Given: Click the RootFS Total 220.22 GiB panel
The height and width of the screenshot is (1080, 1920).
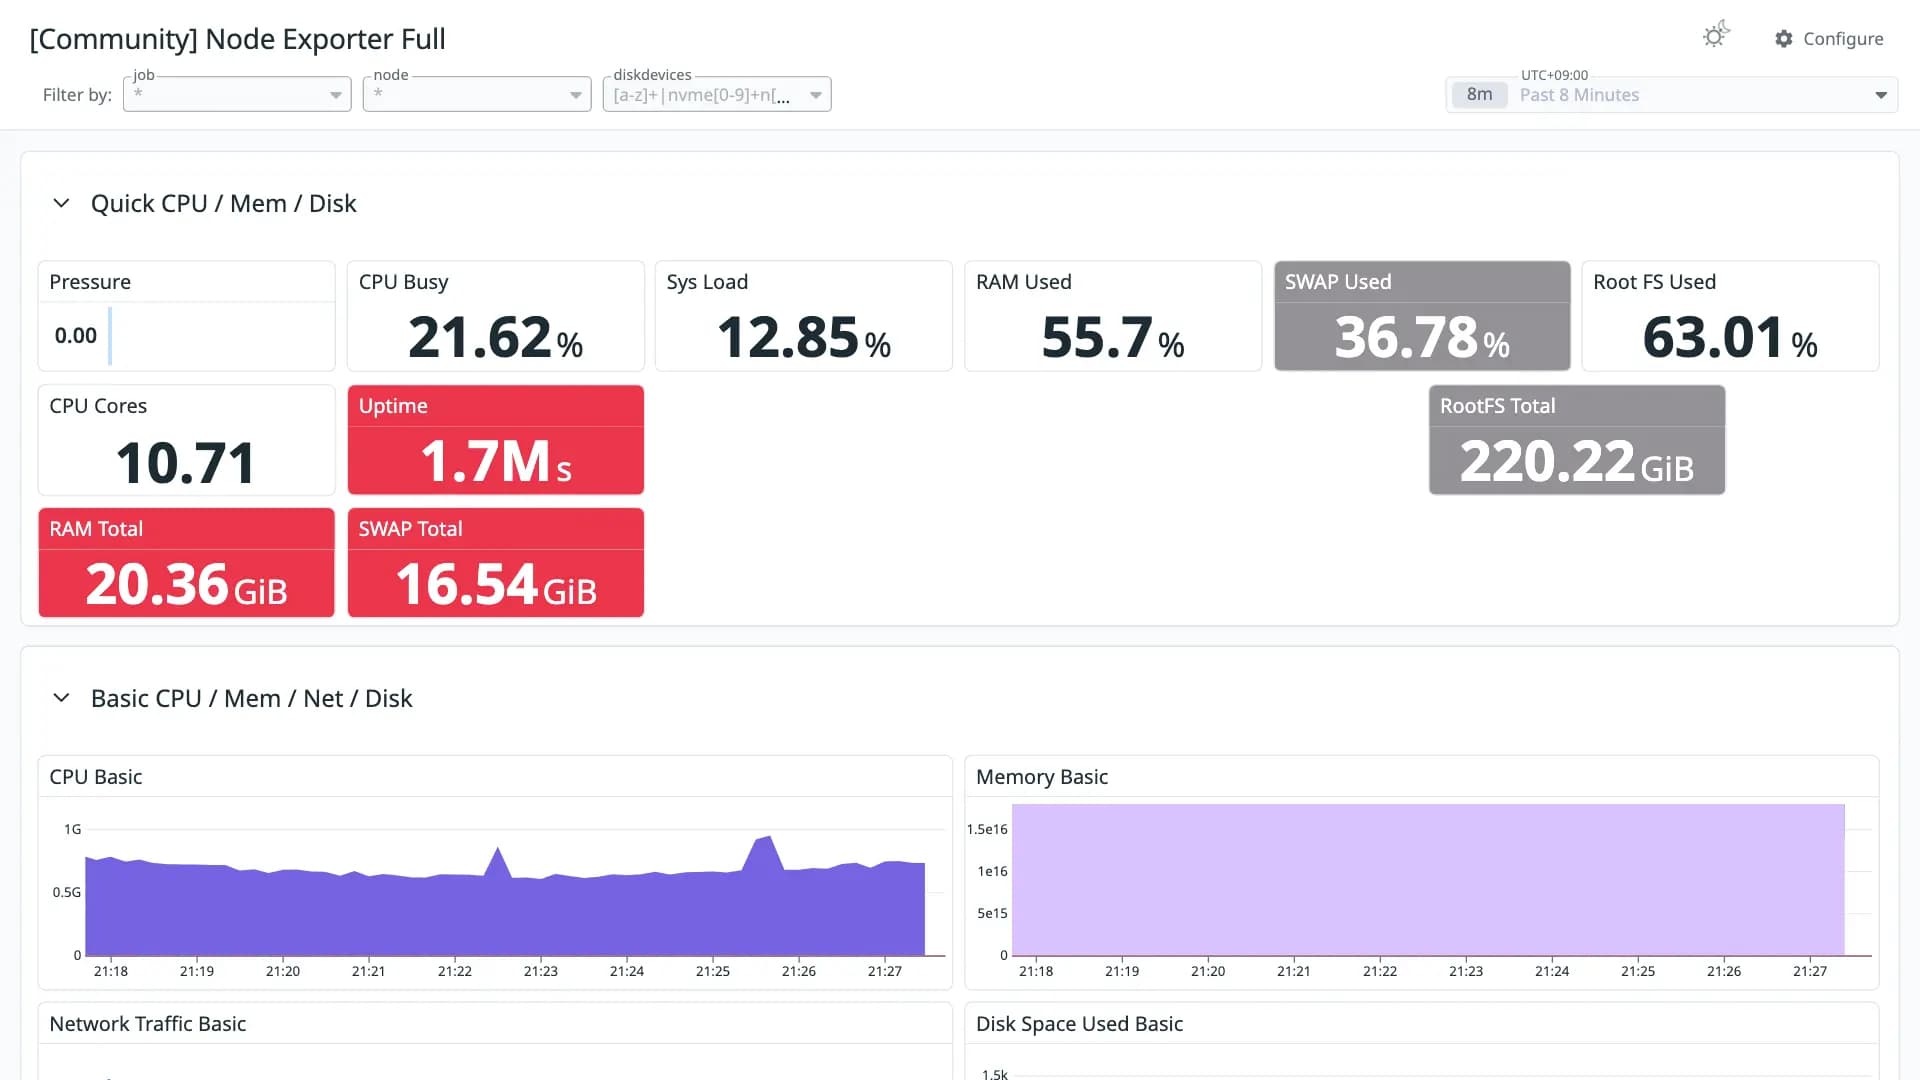Looking at the screenshot, I should [x=1577, y=440].
